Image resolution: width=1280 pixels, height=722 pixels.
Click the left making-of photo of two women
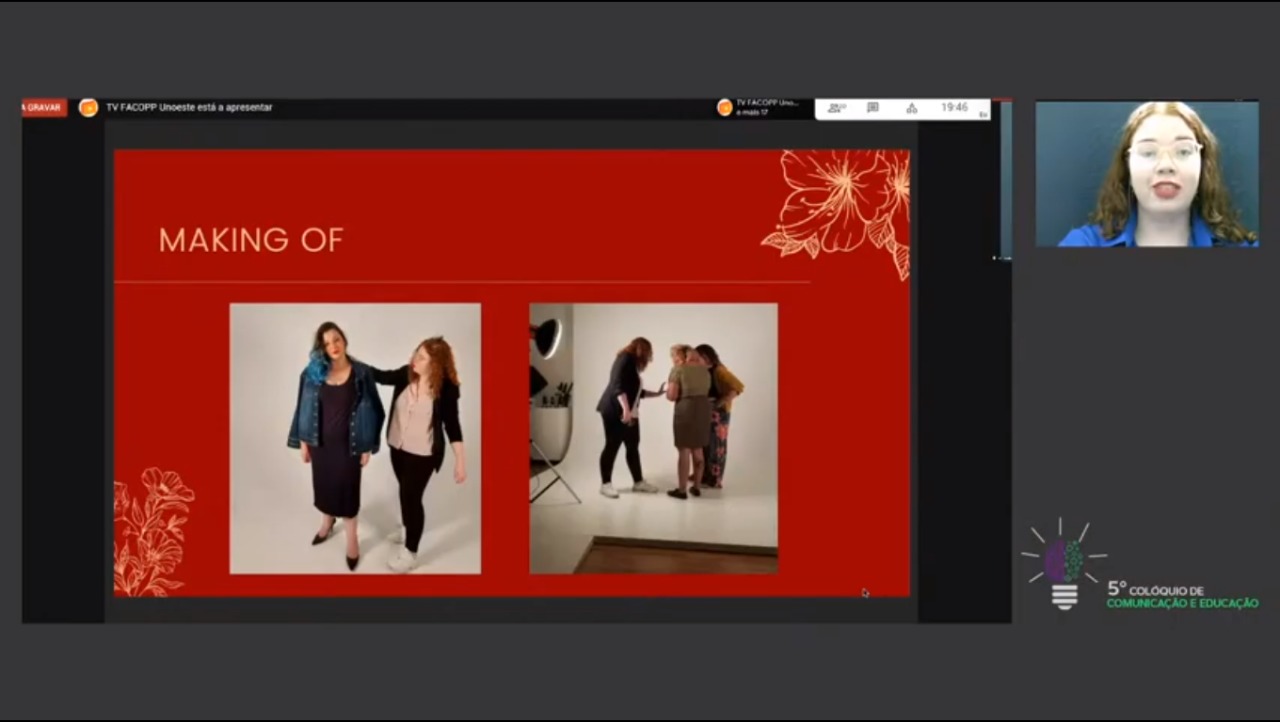355,438
